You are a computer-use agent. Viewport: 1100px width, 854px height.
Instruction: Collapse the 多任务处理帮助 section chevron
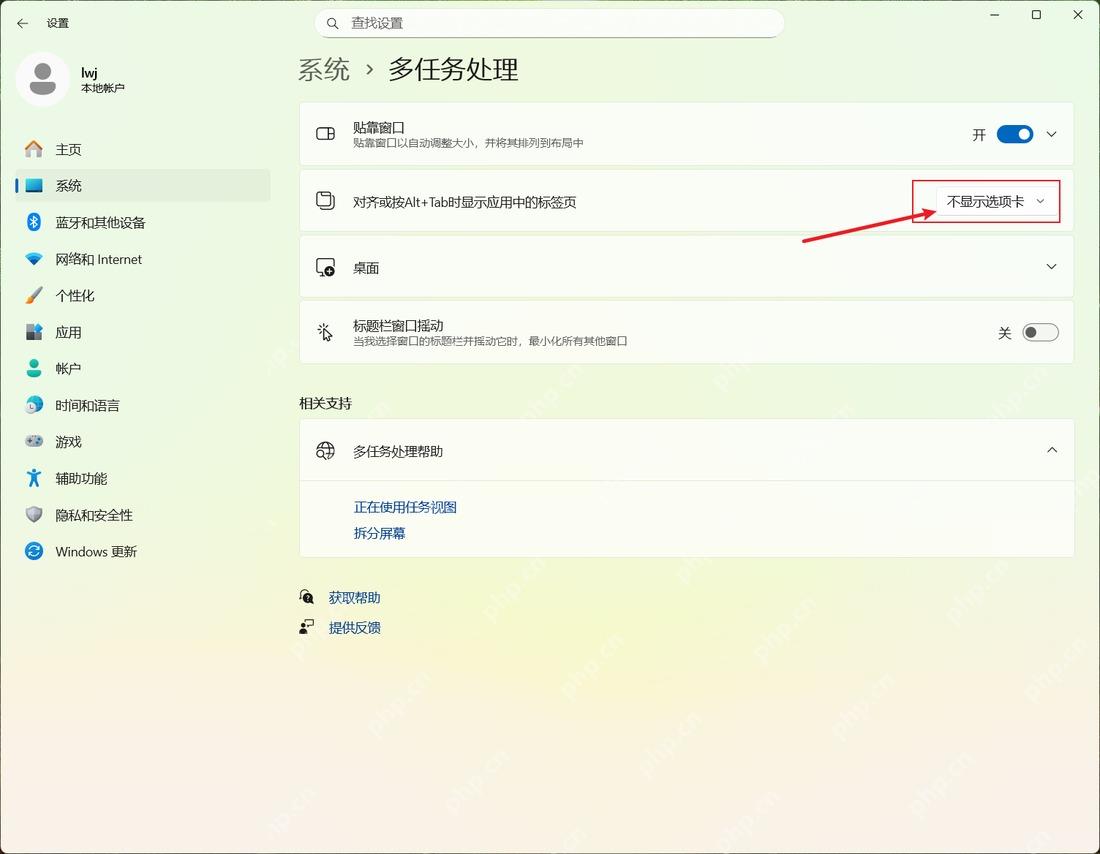pyautogui.click(x=1052, y=450)
